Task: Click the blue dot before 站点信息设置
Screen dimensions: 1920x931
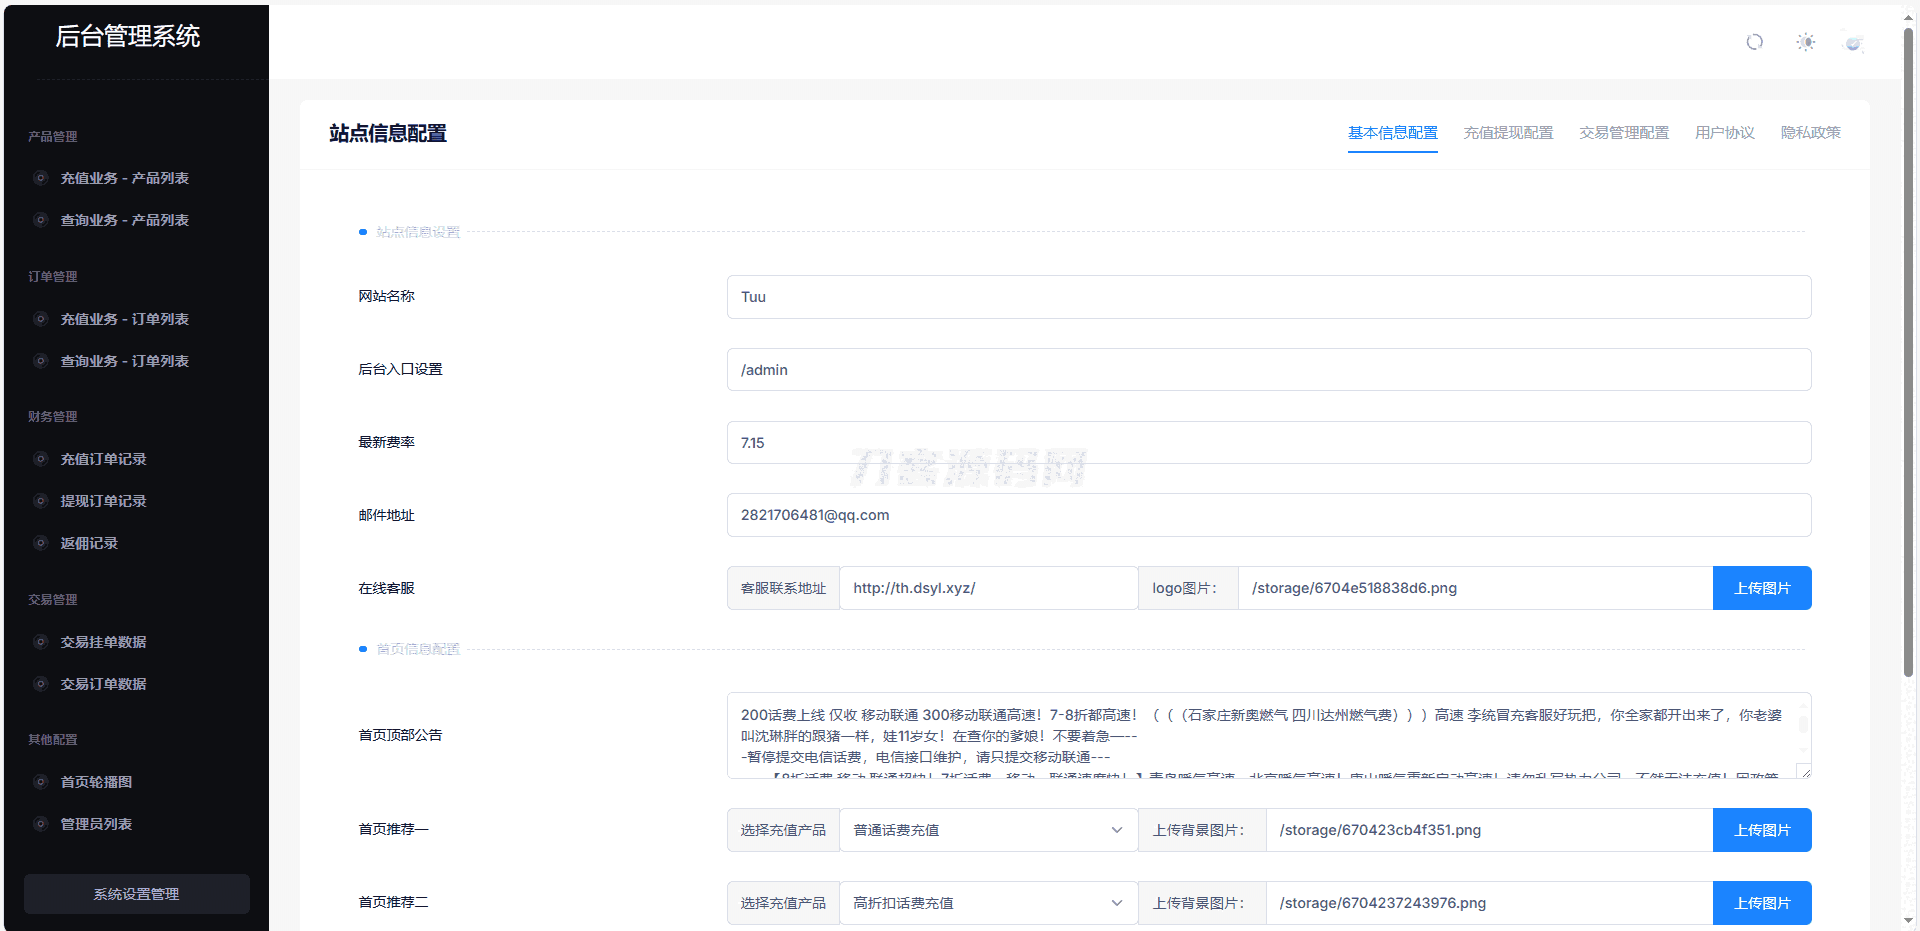Action: click(x=362, y=231)
